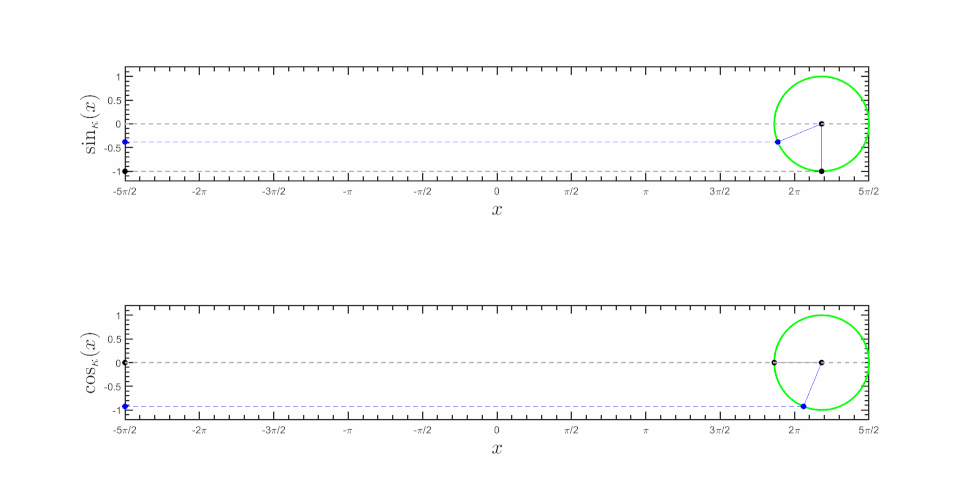The height and width of the screenshot is (504, 960).
Task: Click the black point at the top circle's bottom
Action: 821,171
